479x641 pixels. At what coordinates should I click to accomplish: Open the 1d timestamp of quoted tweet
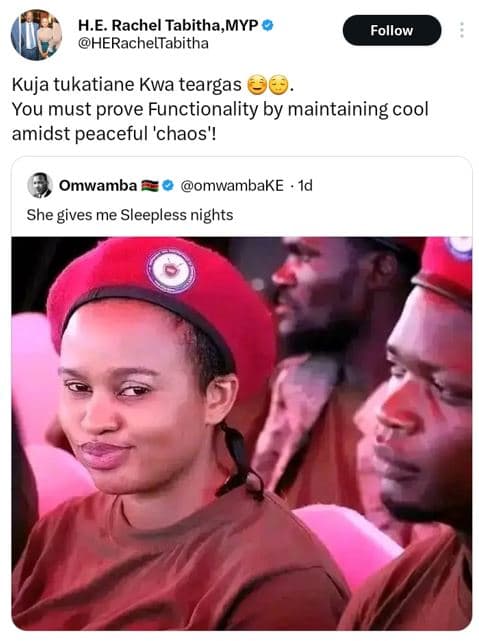tap(305, 186)
